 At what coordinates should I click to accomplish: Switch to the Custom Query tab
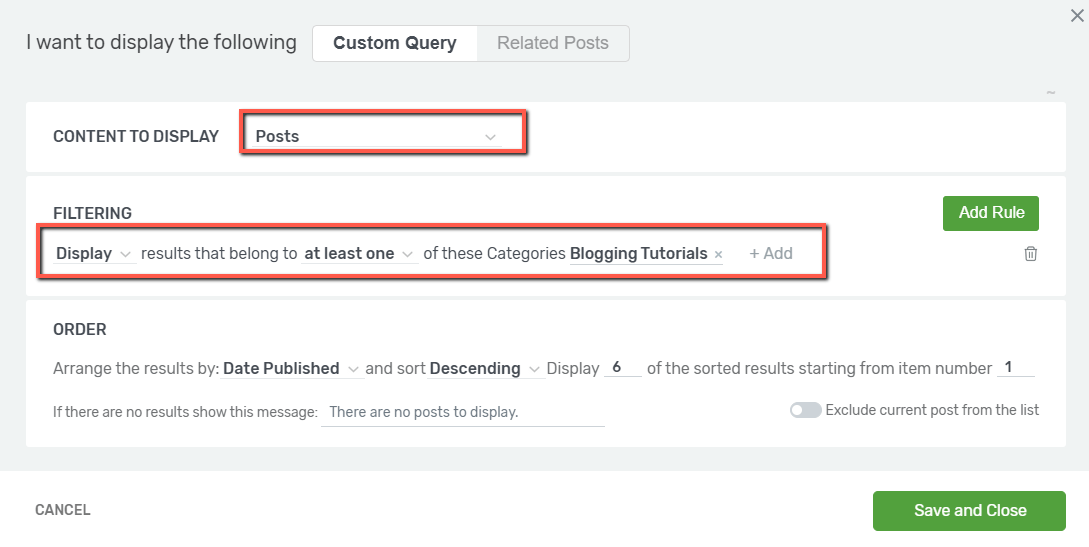(394, 43)
